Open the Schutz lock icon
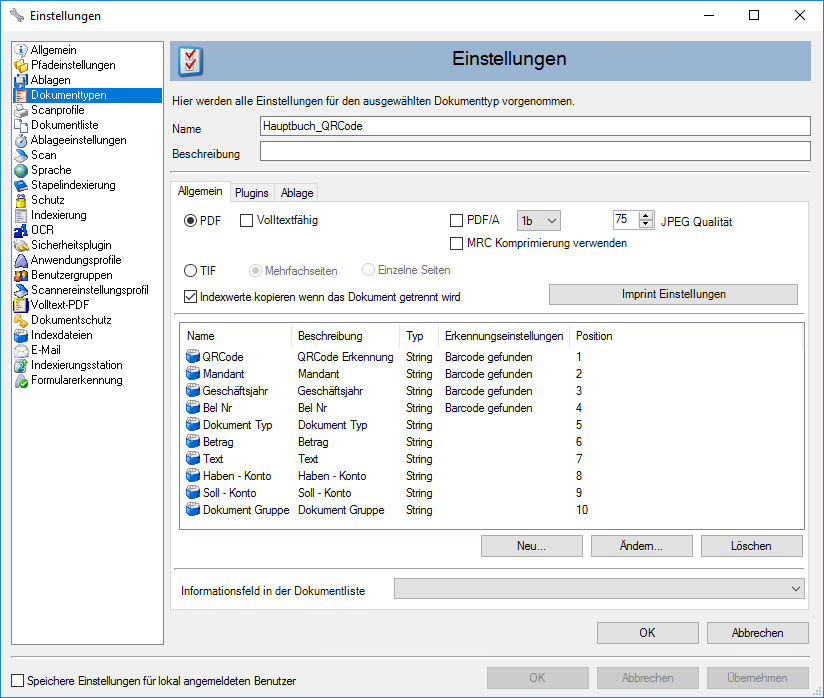Image resolution: width=824 pixels, height=698 pixels. coord(21,200)
